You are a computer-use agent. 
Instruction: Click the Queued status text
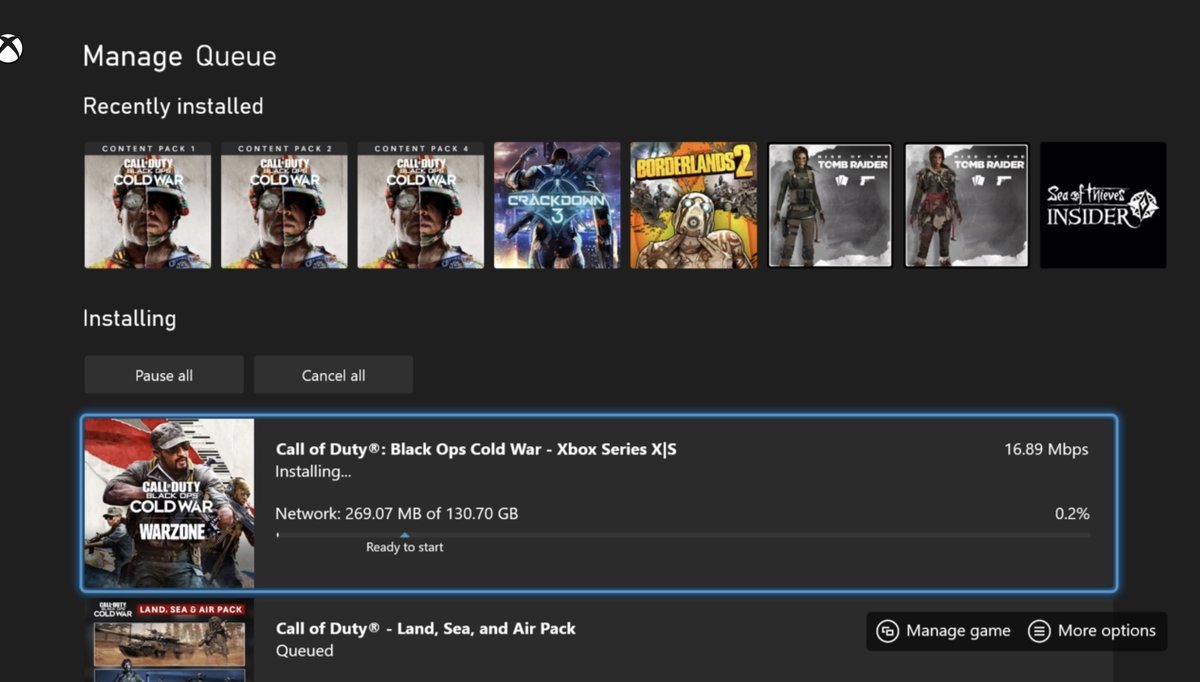(304, 651)
